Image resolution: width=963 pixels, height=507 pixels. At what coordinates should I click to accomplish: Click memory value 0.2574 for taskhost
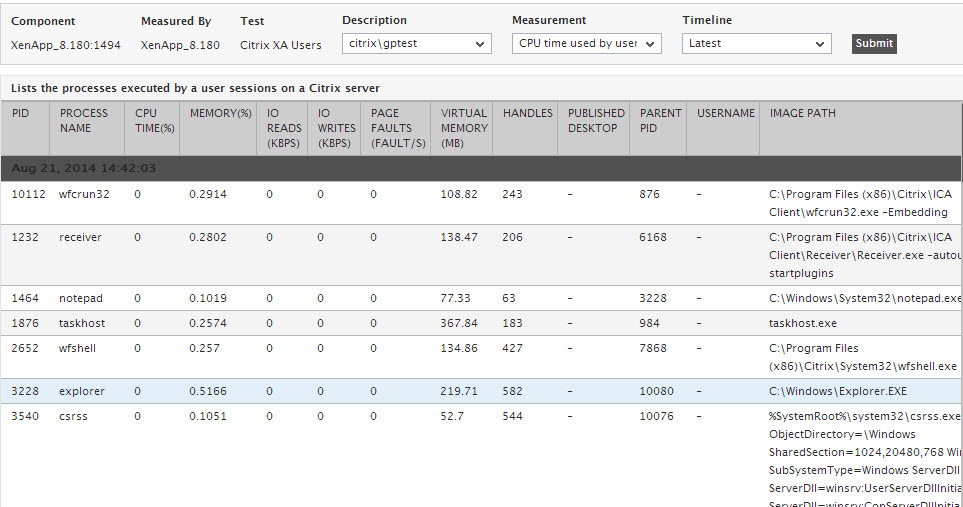(208, 323)
